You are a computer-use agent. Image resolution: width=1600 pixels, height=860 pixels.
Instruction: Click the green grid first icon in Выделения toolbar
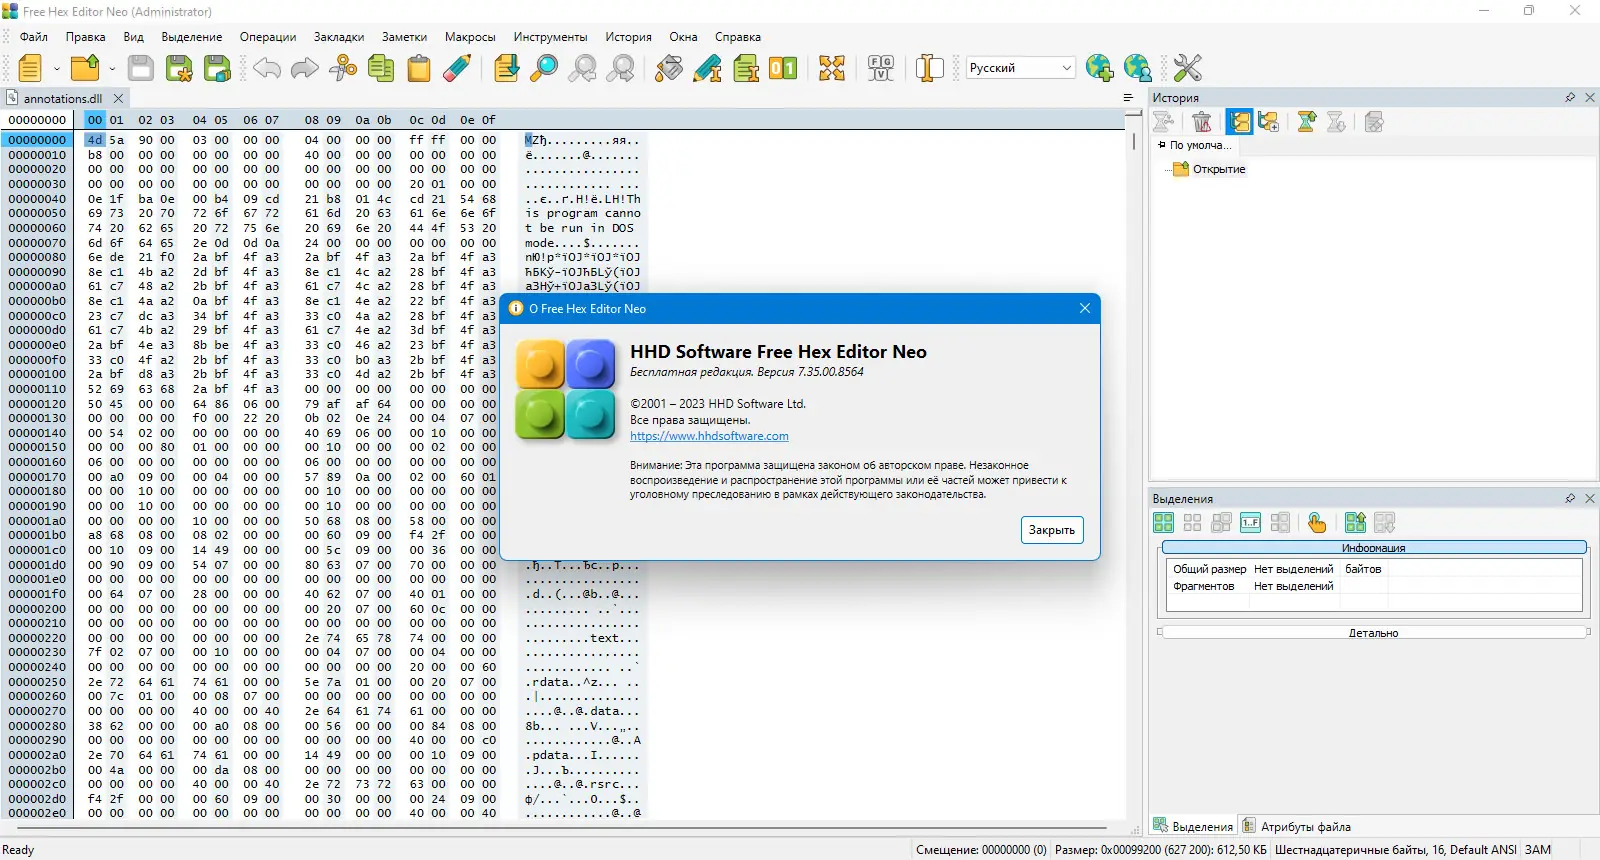[1163, 523]
